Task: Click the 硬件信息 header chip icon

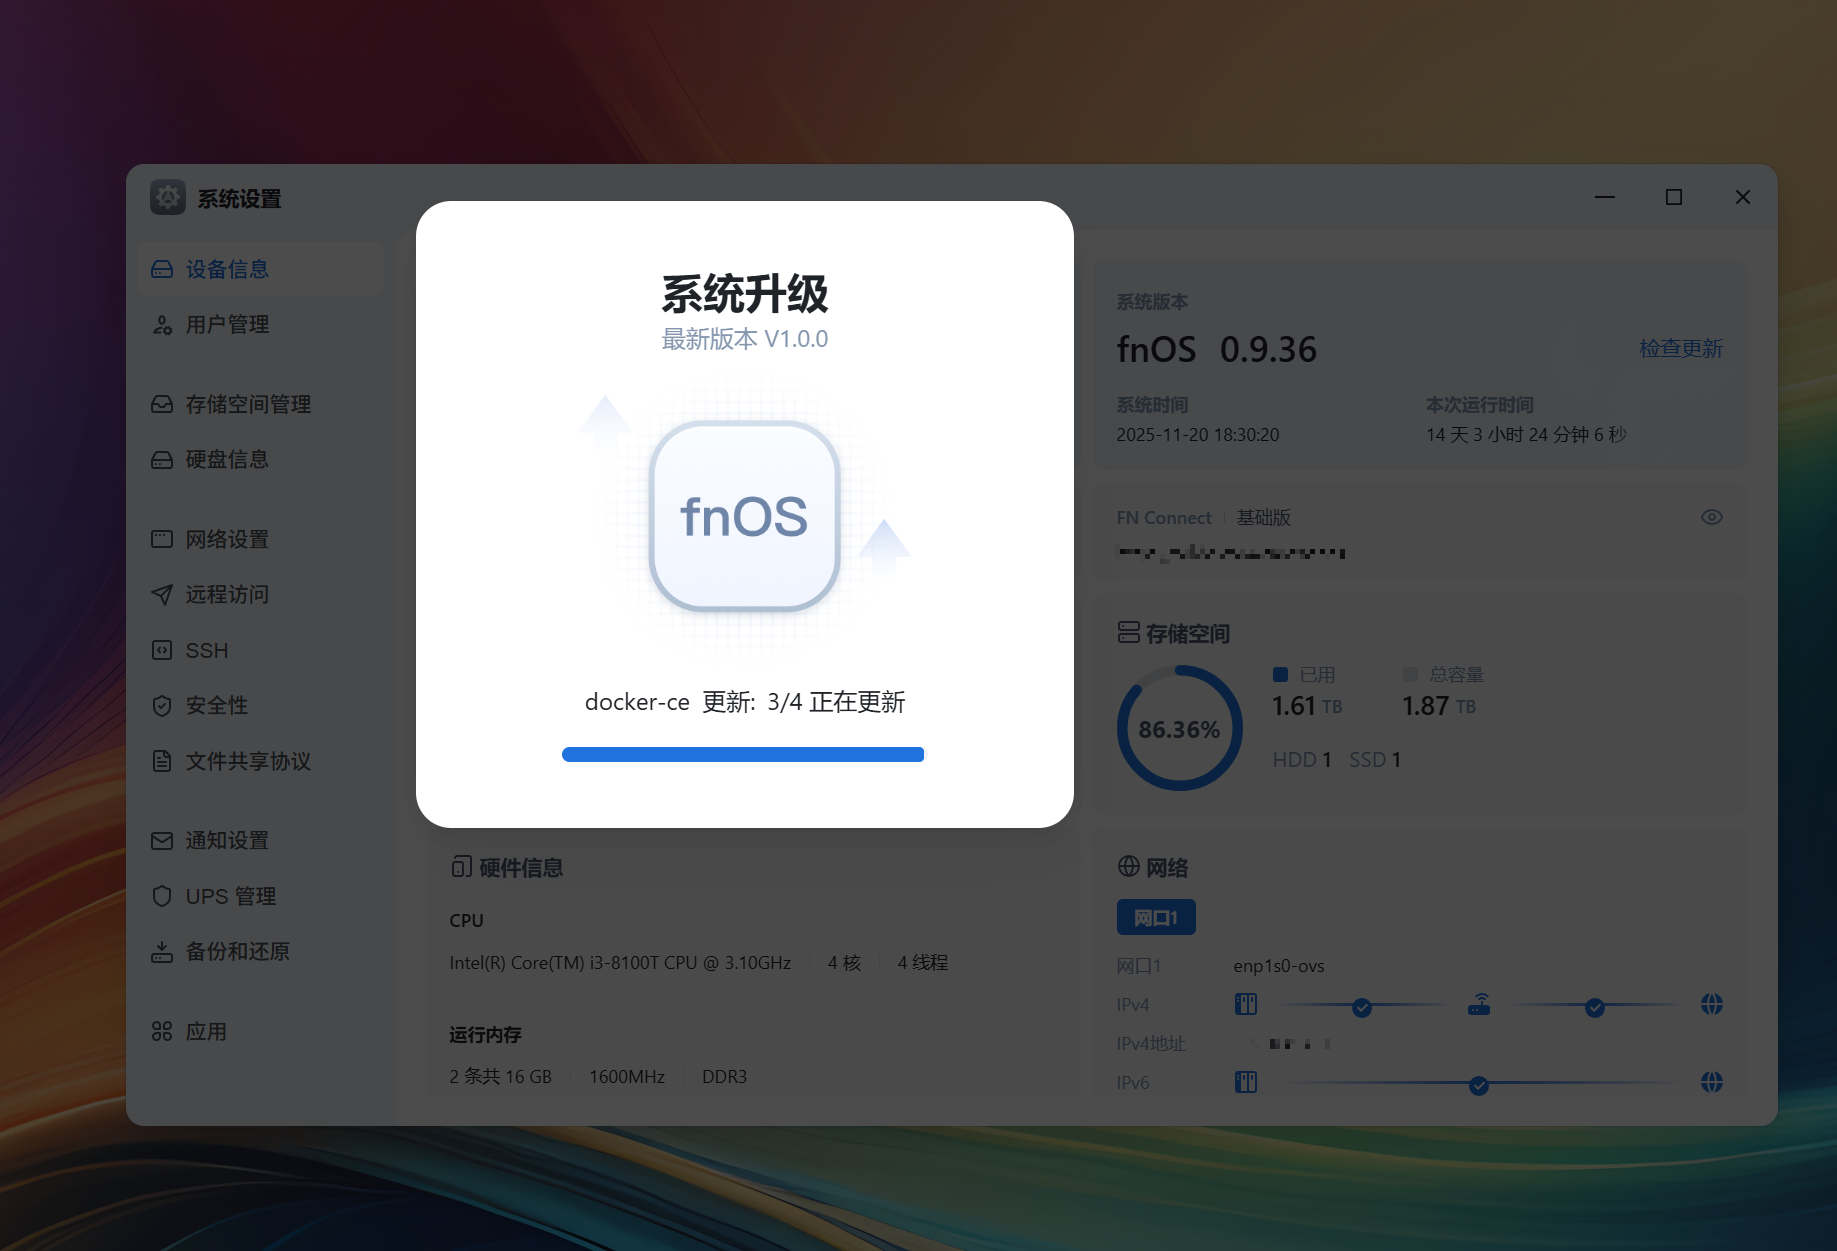Action: coord(462,867)
